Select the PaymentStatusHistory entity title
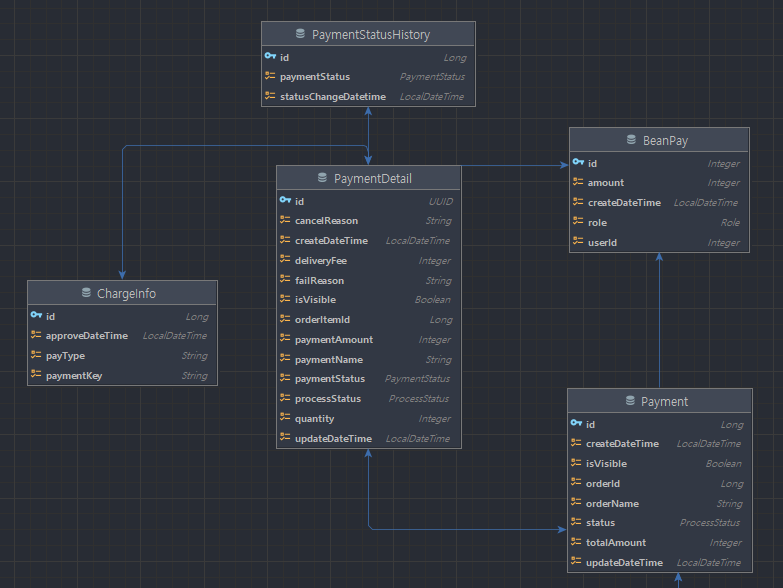783x588 pixels. point(370,34)
